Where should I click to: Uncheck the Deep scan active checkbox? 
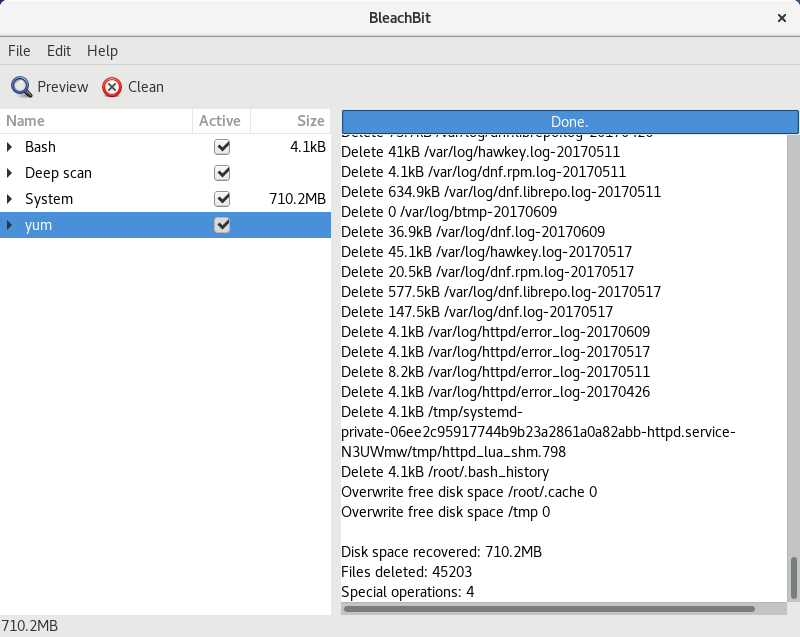[222, 173]
